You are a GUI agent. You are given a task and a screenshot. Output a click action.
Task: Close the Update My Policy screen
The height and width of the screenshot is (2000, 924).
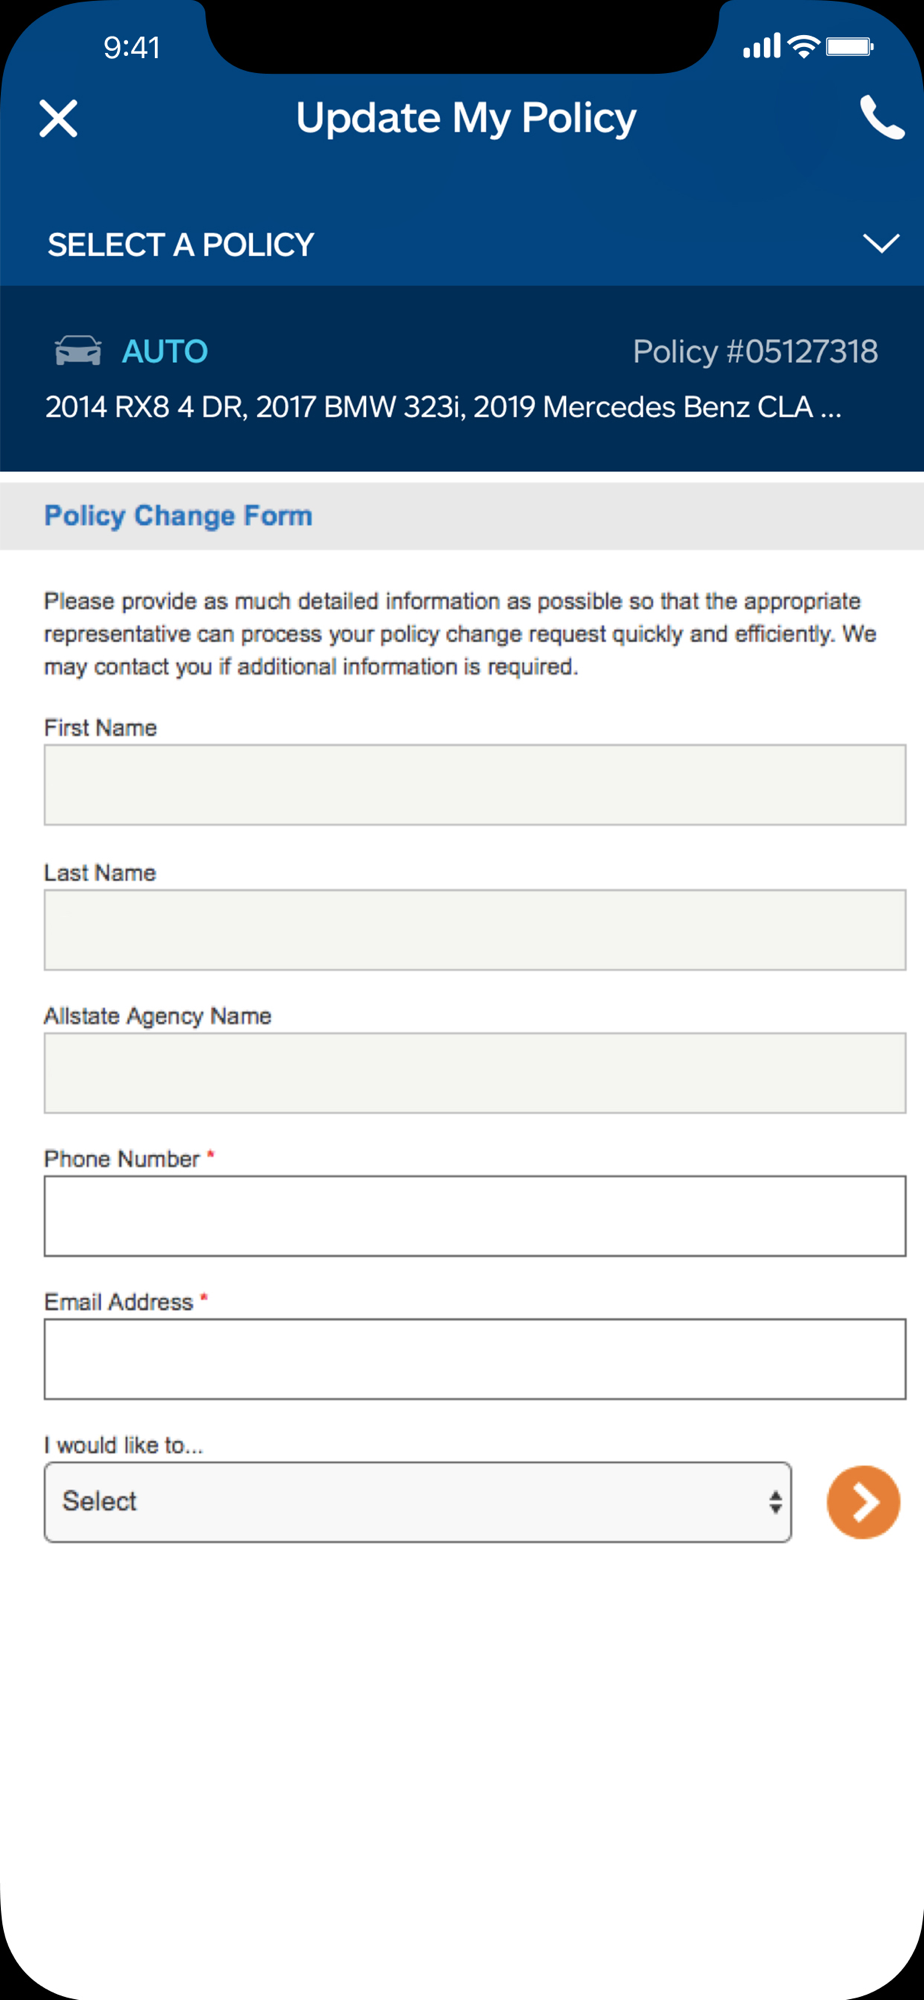[58, 118]
